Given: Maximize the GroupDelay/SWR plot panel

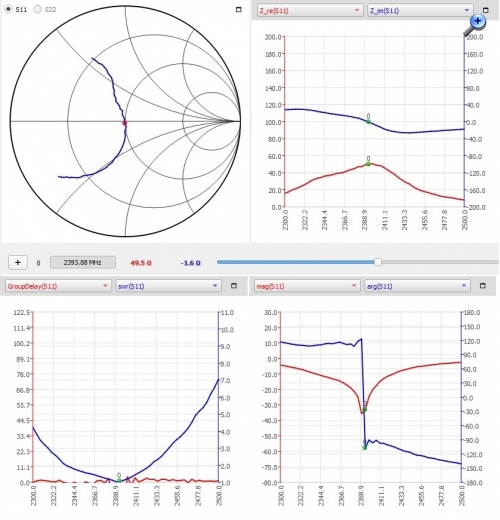Looking at the screenshot, I should coord(234,286).
